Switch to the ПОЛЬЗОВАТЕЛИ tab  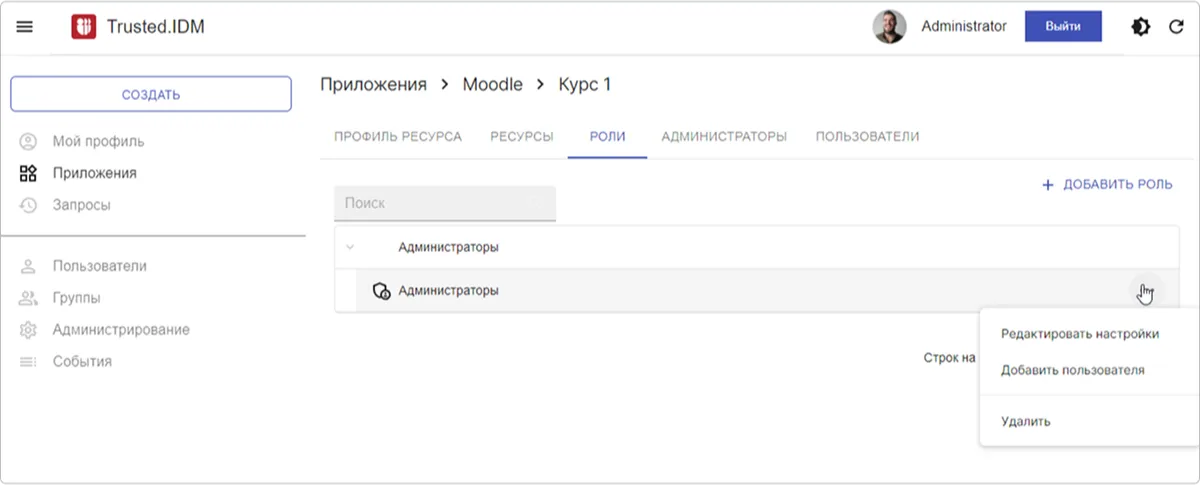(867, 137)
